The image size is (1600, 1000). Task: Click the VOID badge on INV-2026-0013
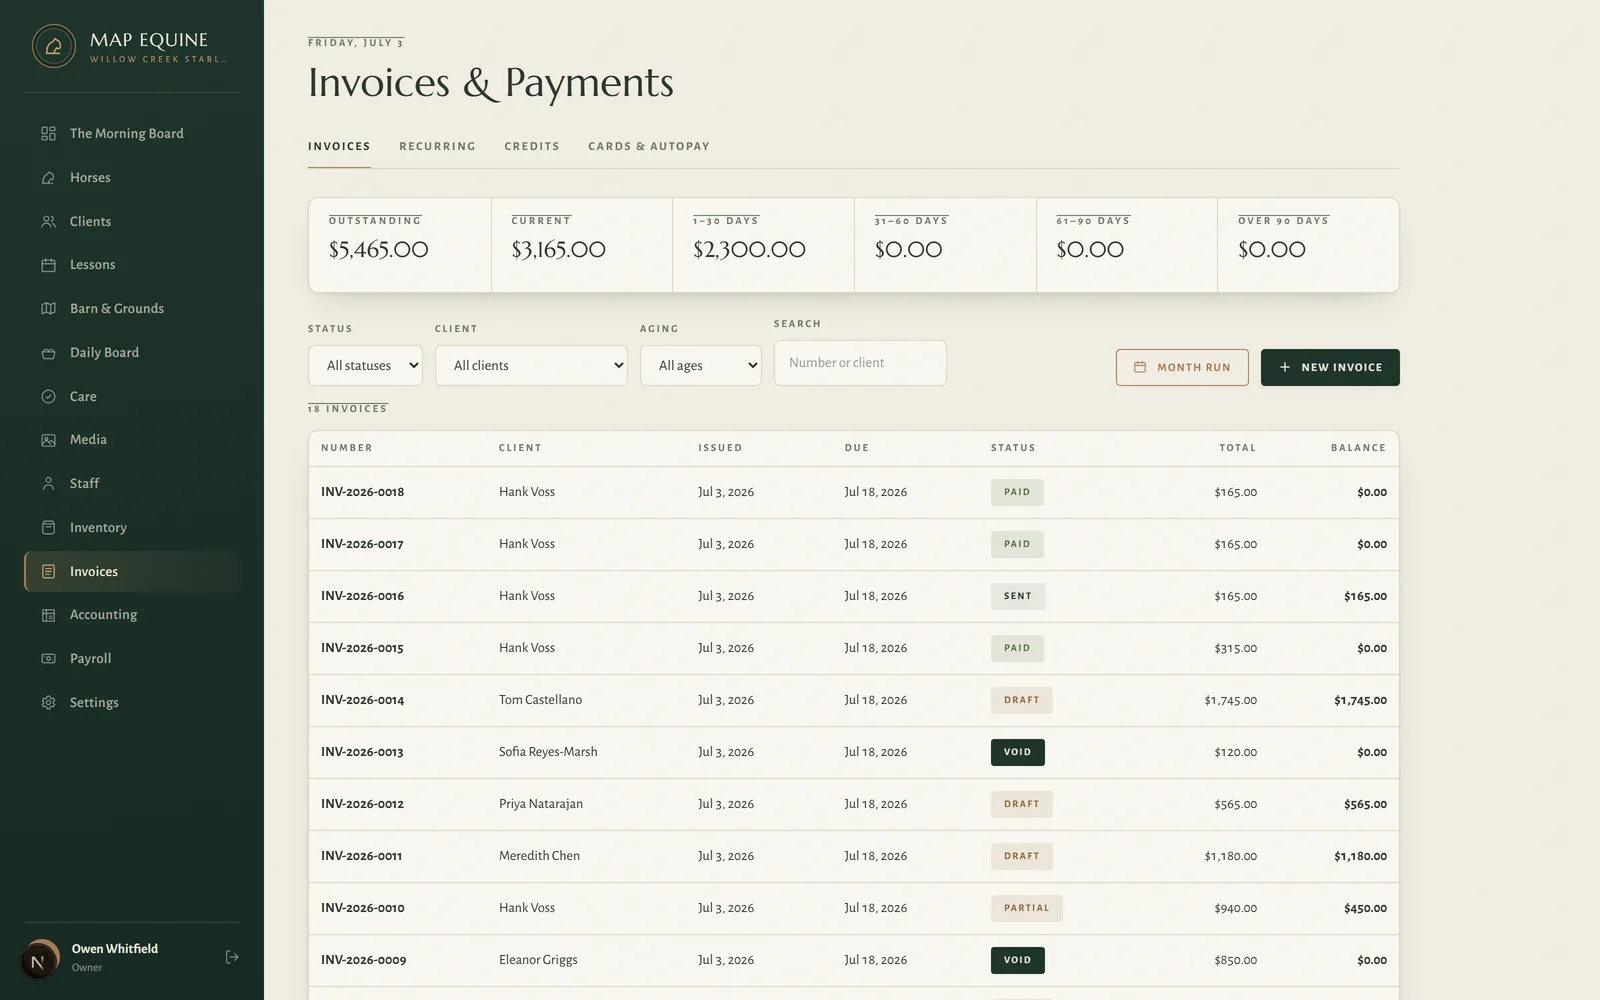pos(1018,752)
